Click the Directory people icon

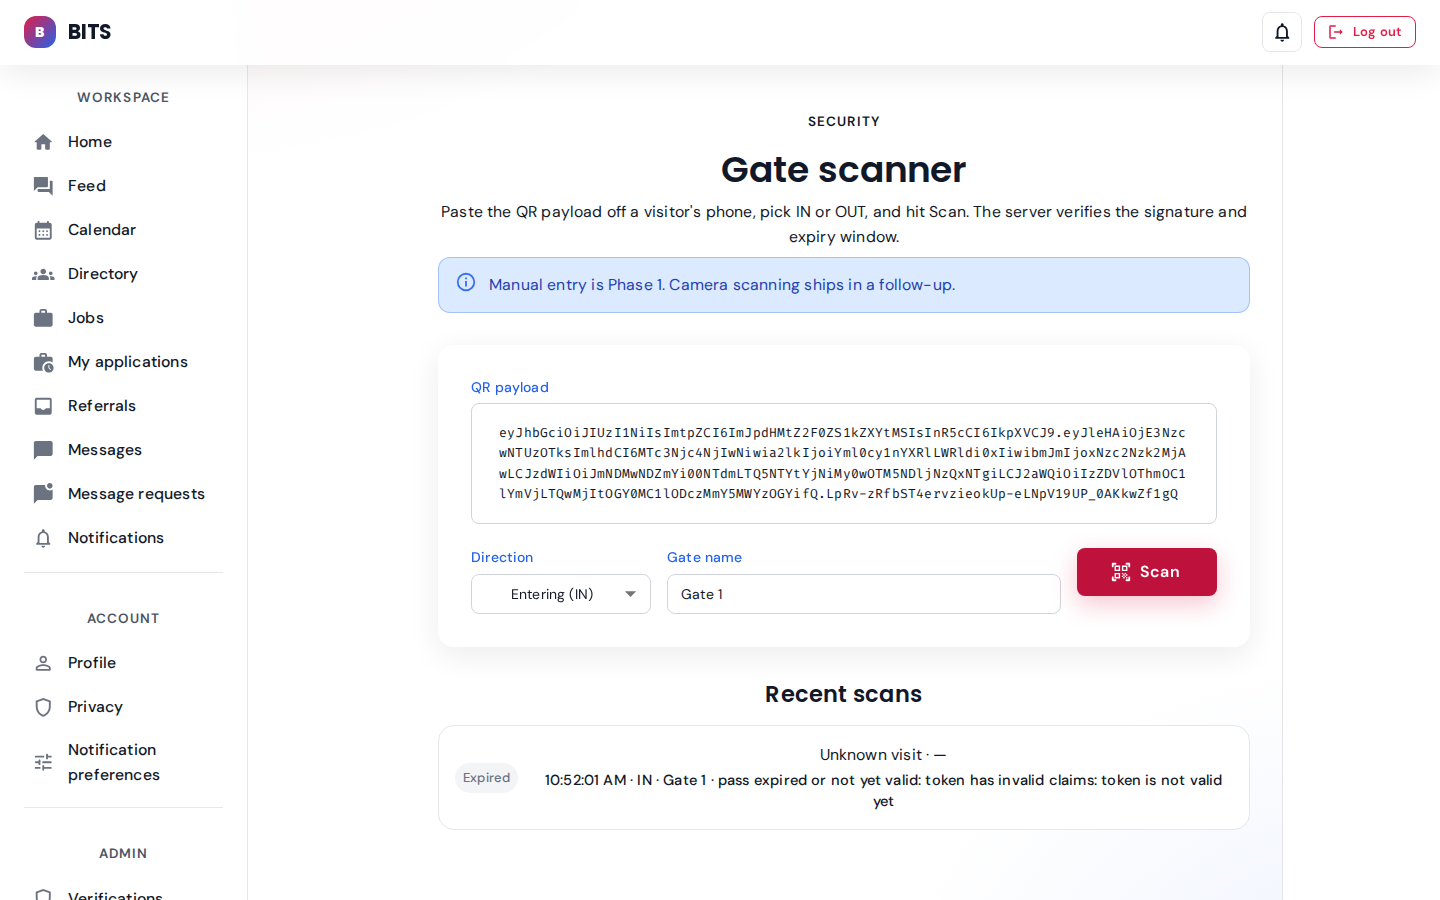coord(43,274)
